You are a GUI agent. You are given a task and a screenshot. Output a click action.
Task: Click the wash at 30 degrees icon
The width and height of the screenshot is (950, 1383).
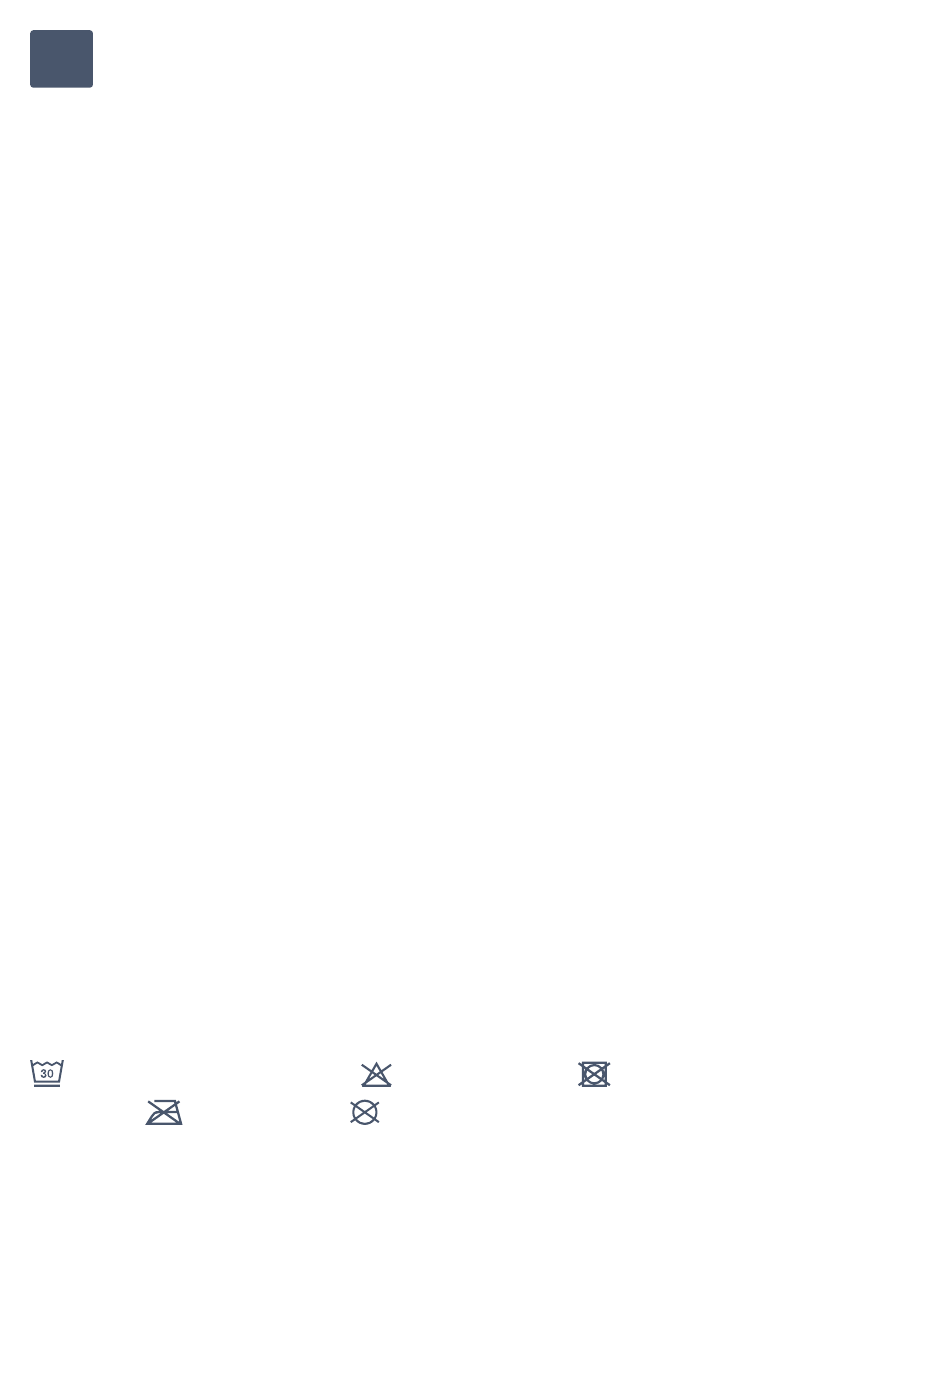click(x=47, y=1073)
